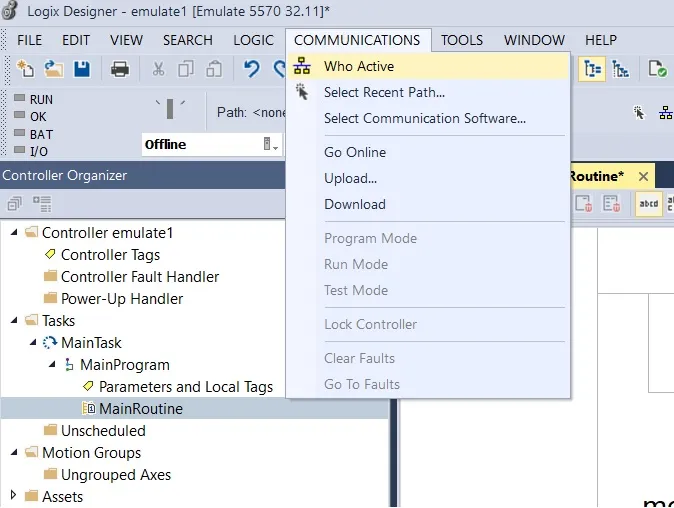Select Controller Tags in the tree
This screenshot has width=674, height=508.
coord(110,254)
